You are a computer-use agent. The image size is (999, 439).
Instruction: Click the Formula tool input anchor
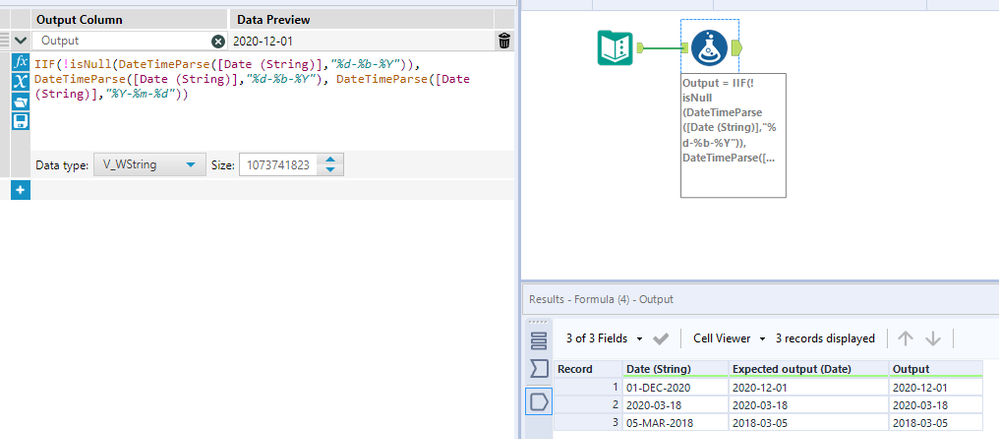click(x=684, y=47)
